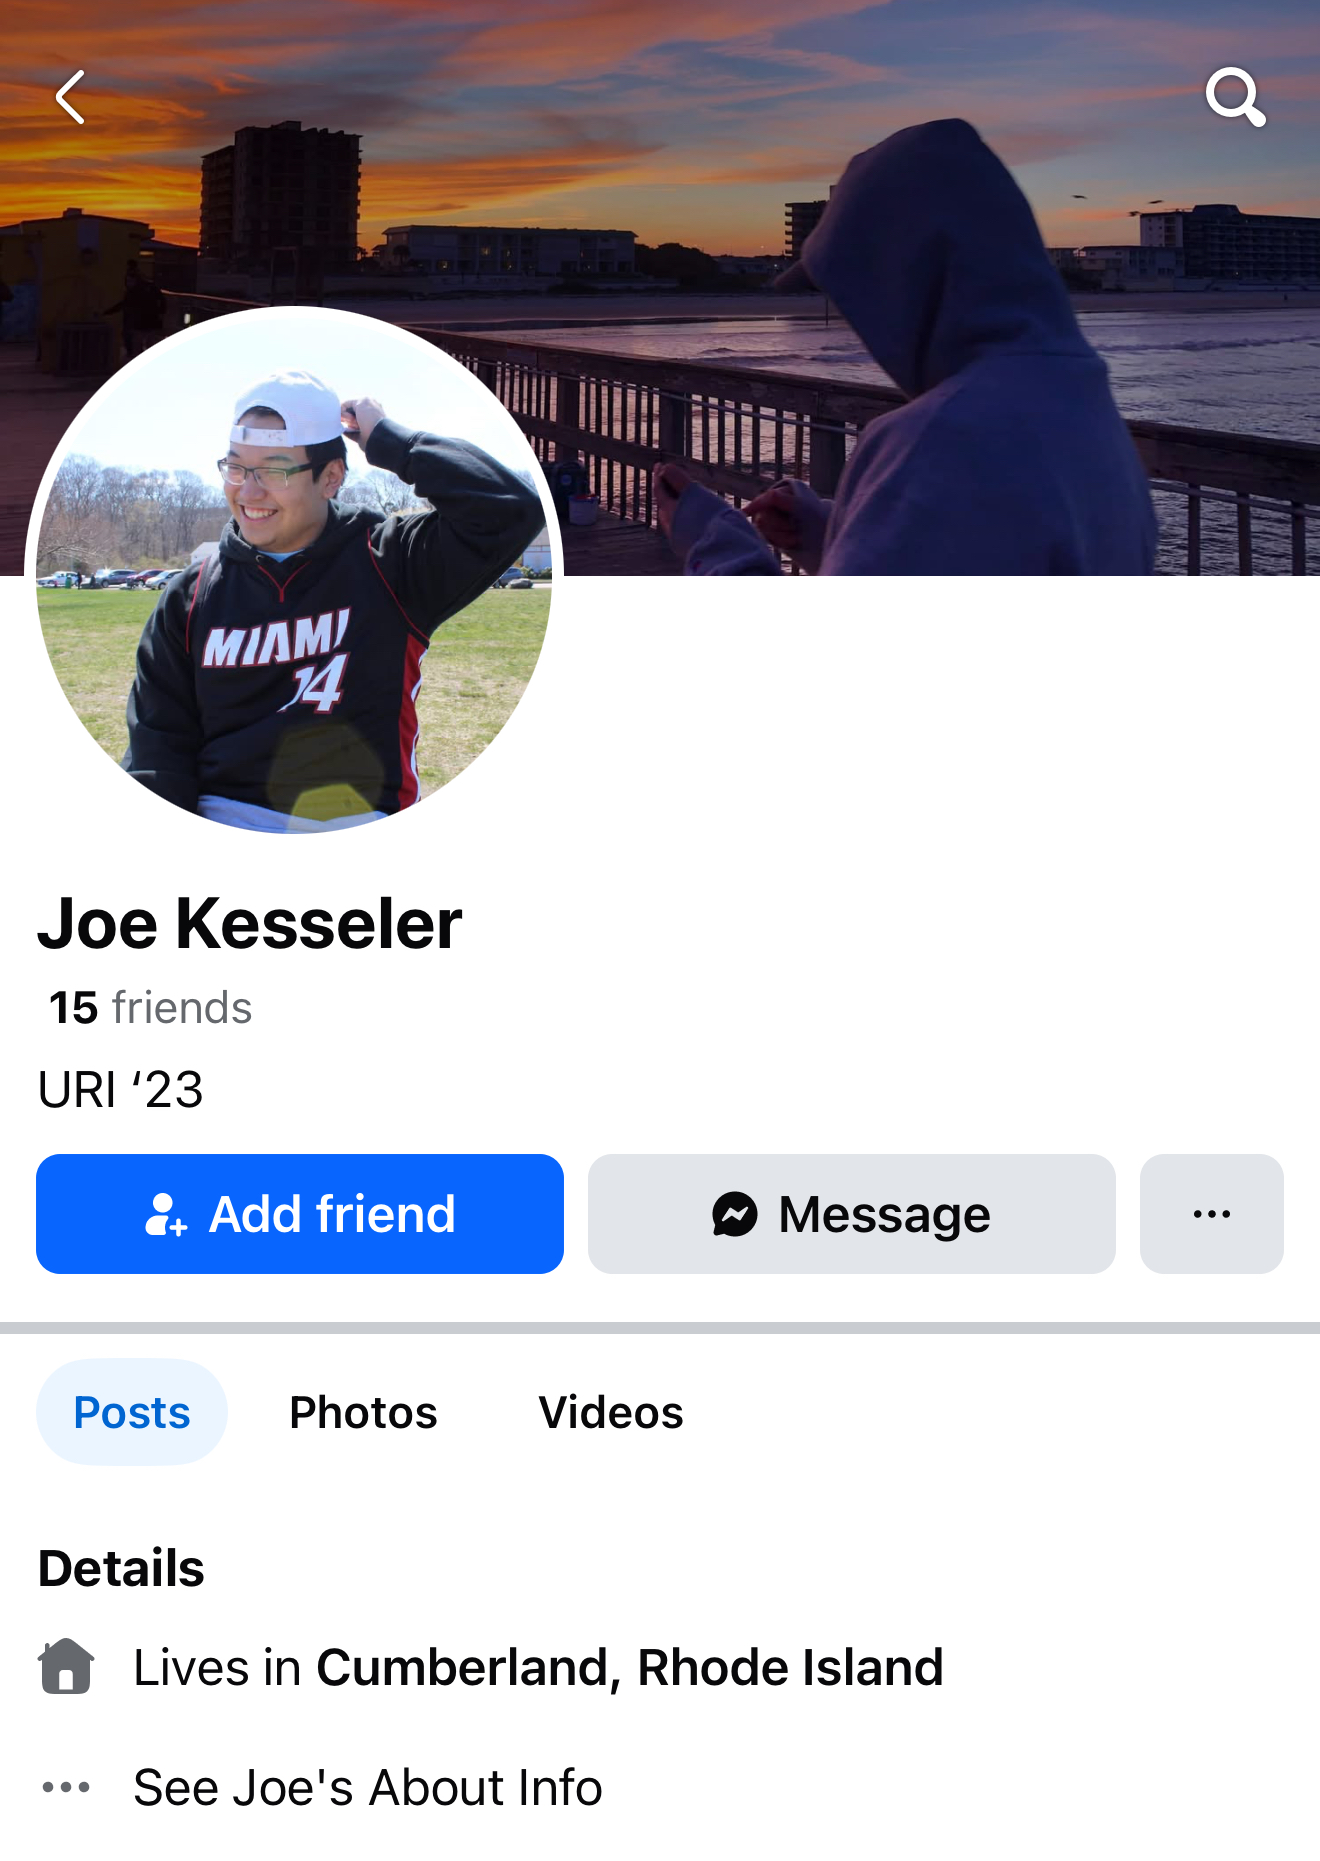Click the three-dot icon beside About Info
Viewport: 1320px width, 1861px height.
click(x=66, y=1787)
